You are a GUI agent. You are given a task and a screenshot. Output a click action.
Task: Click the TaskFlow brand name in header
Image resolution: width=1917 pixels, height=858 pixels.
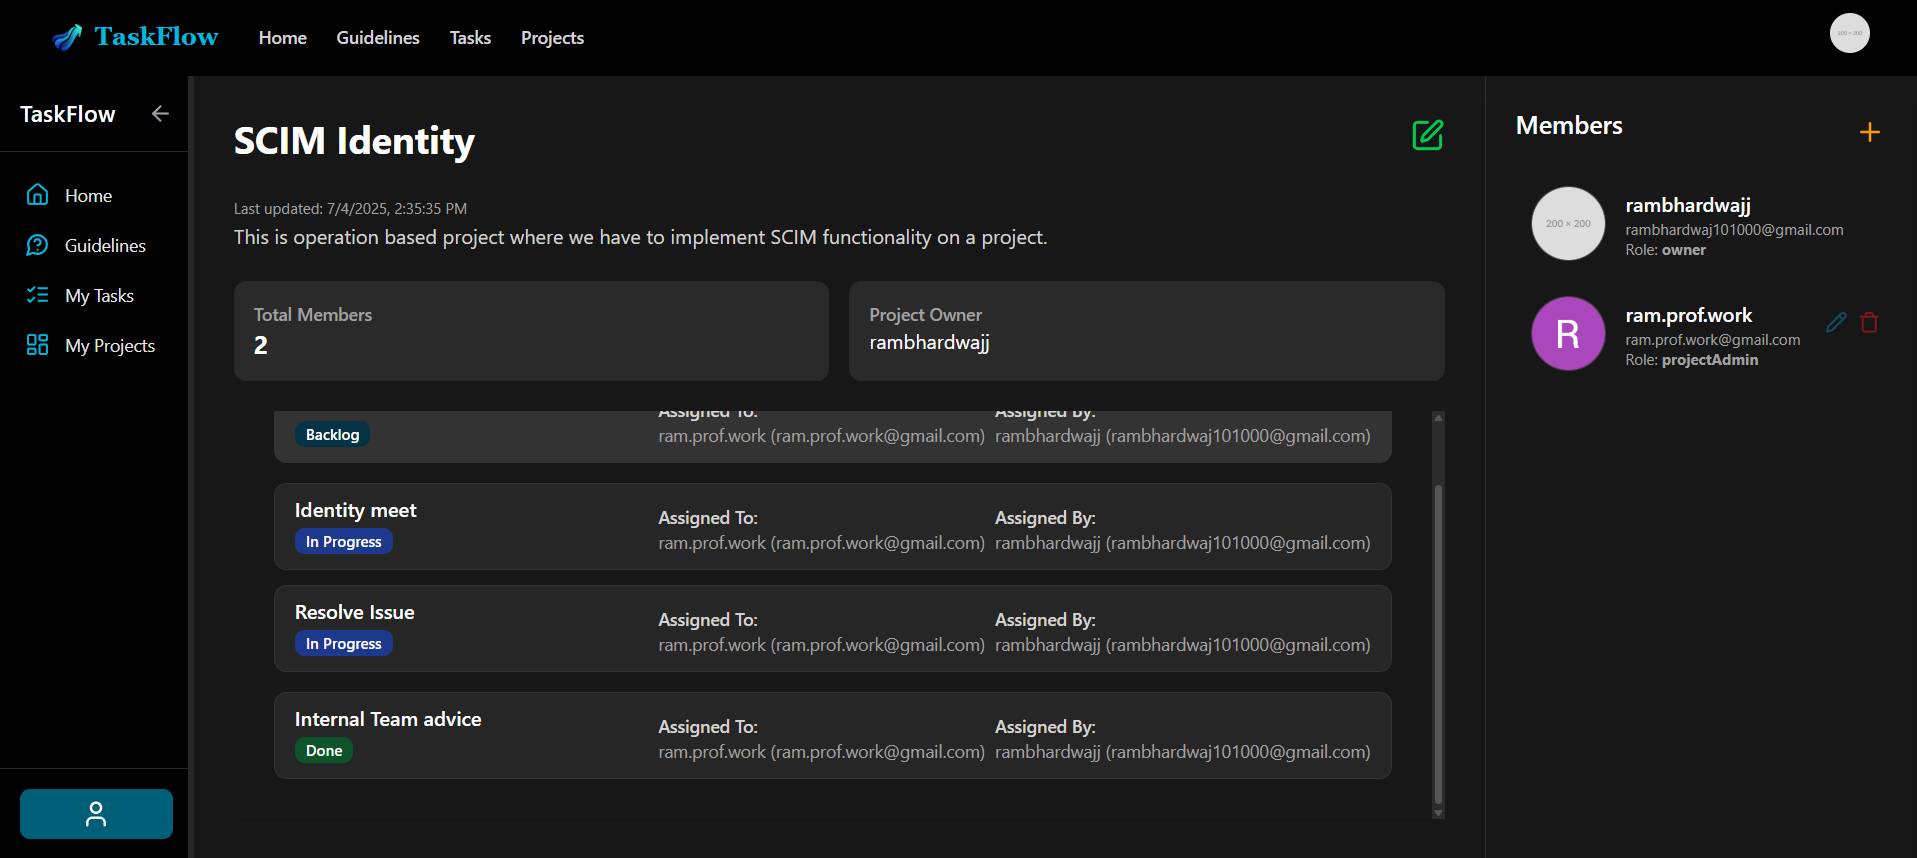(x=156, y=37)
